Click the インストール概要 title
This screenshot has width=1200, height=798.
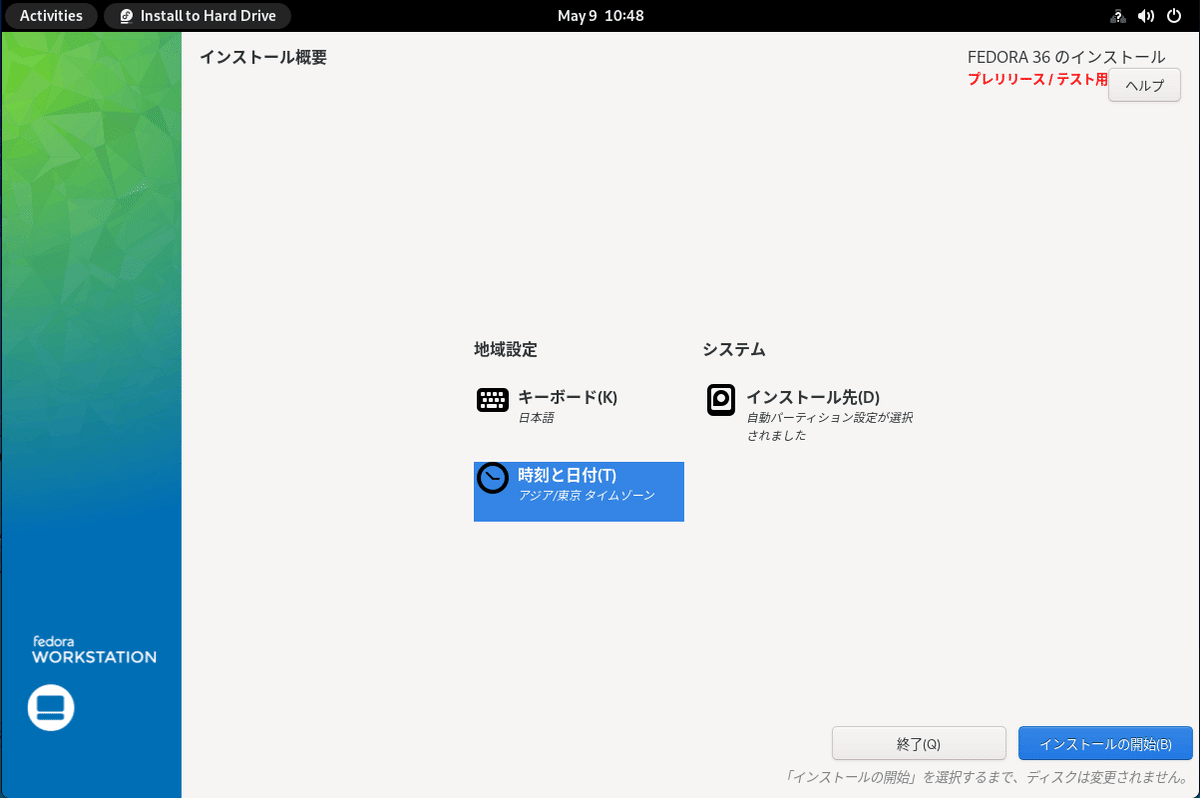pyautogui.click(x=263, y=57)
